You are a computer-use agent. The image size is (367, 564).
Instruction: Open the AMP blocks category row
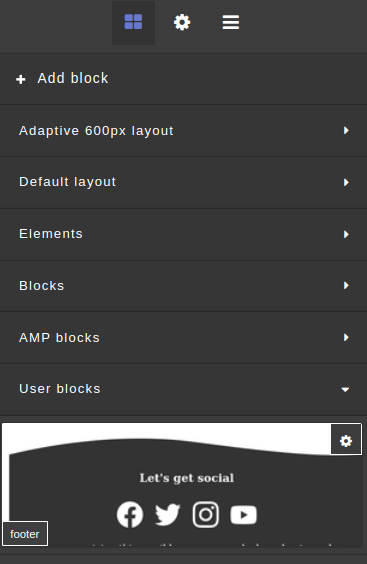coord(184,337)
